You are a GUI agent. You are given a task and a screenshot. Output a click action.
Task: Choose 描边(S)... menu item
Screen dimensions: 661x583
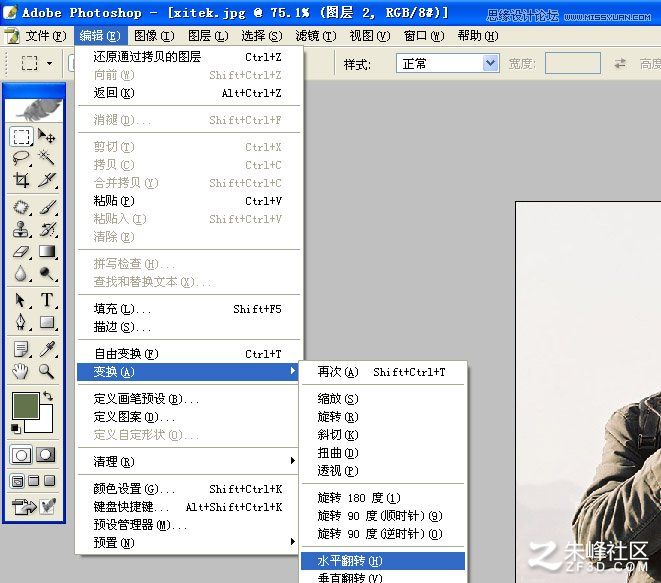coord(187,327)
